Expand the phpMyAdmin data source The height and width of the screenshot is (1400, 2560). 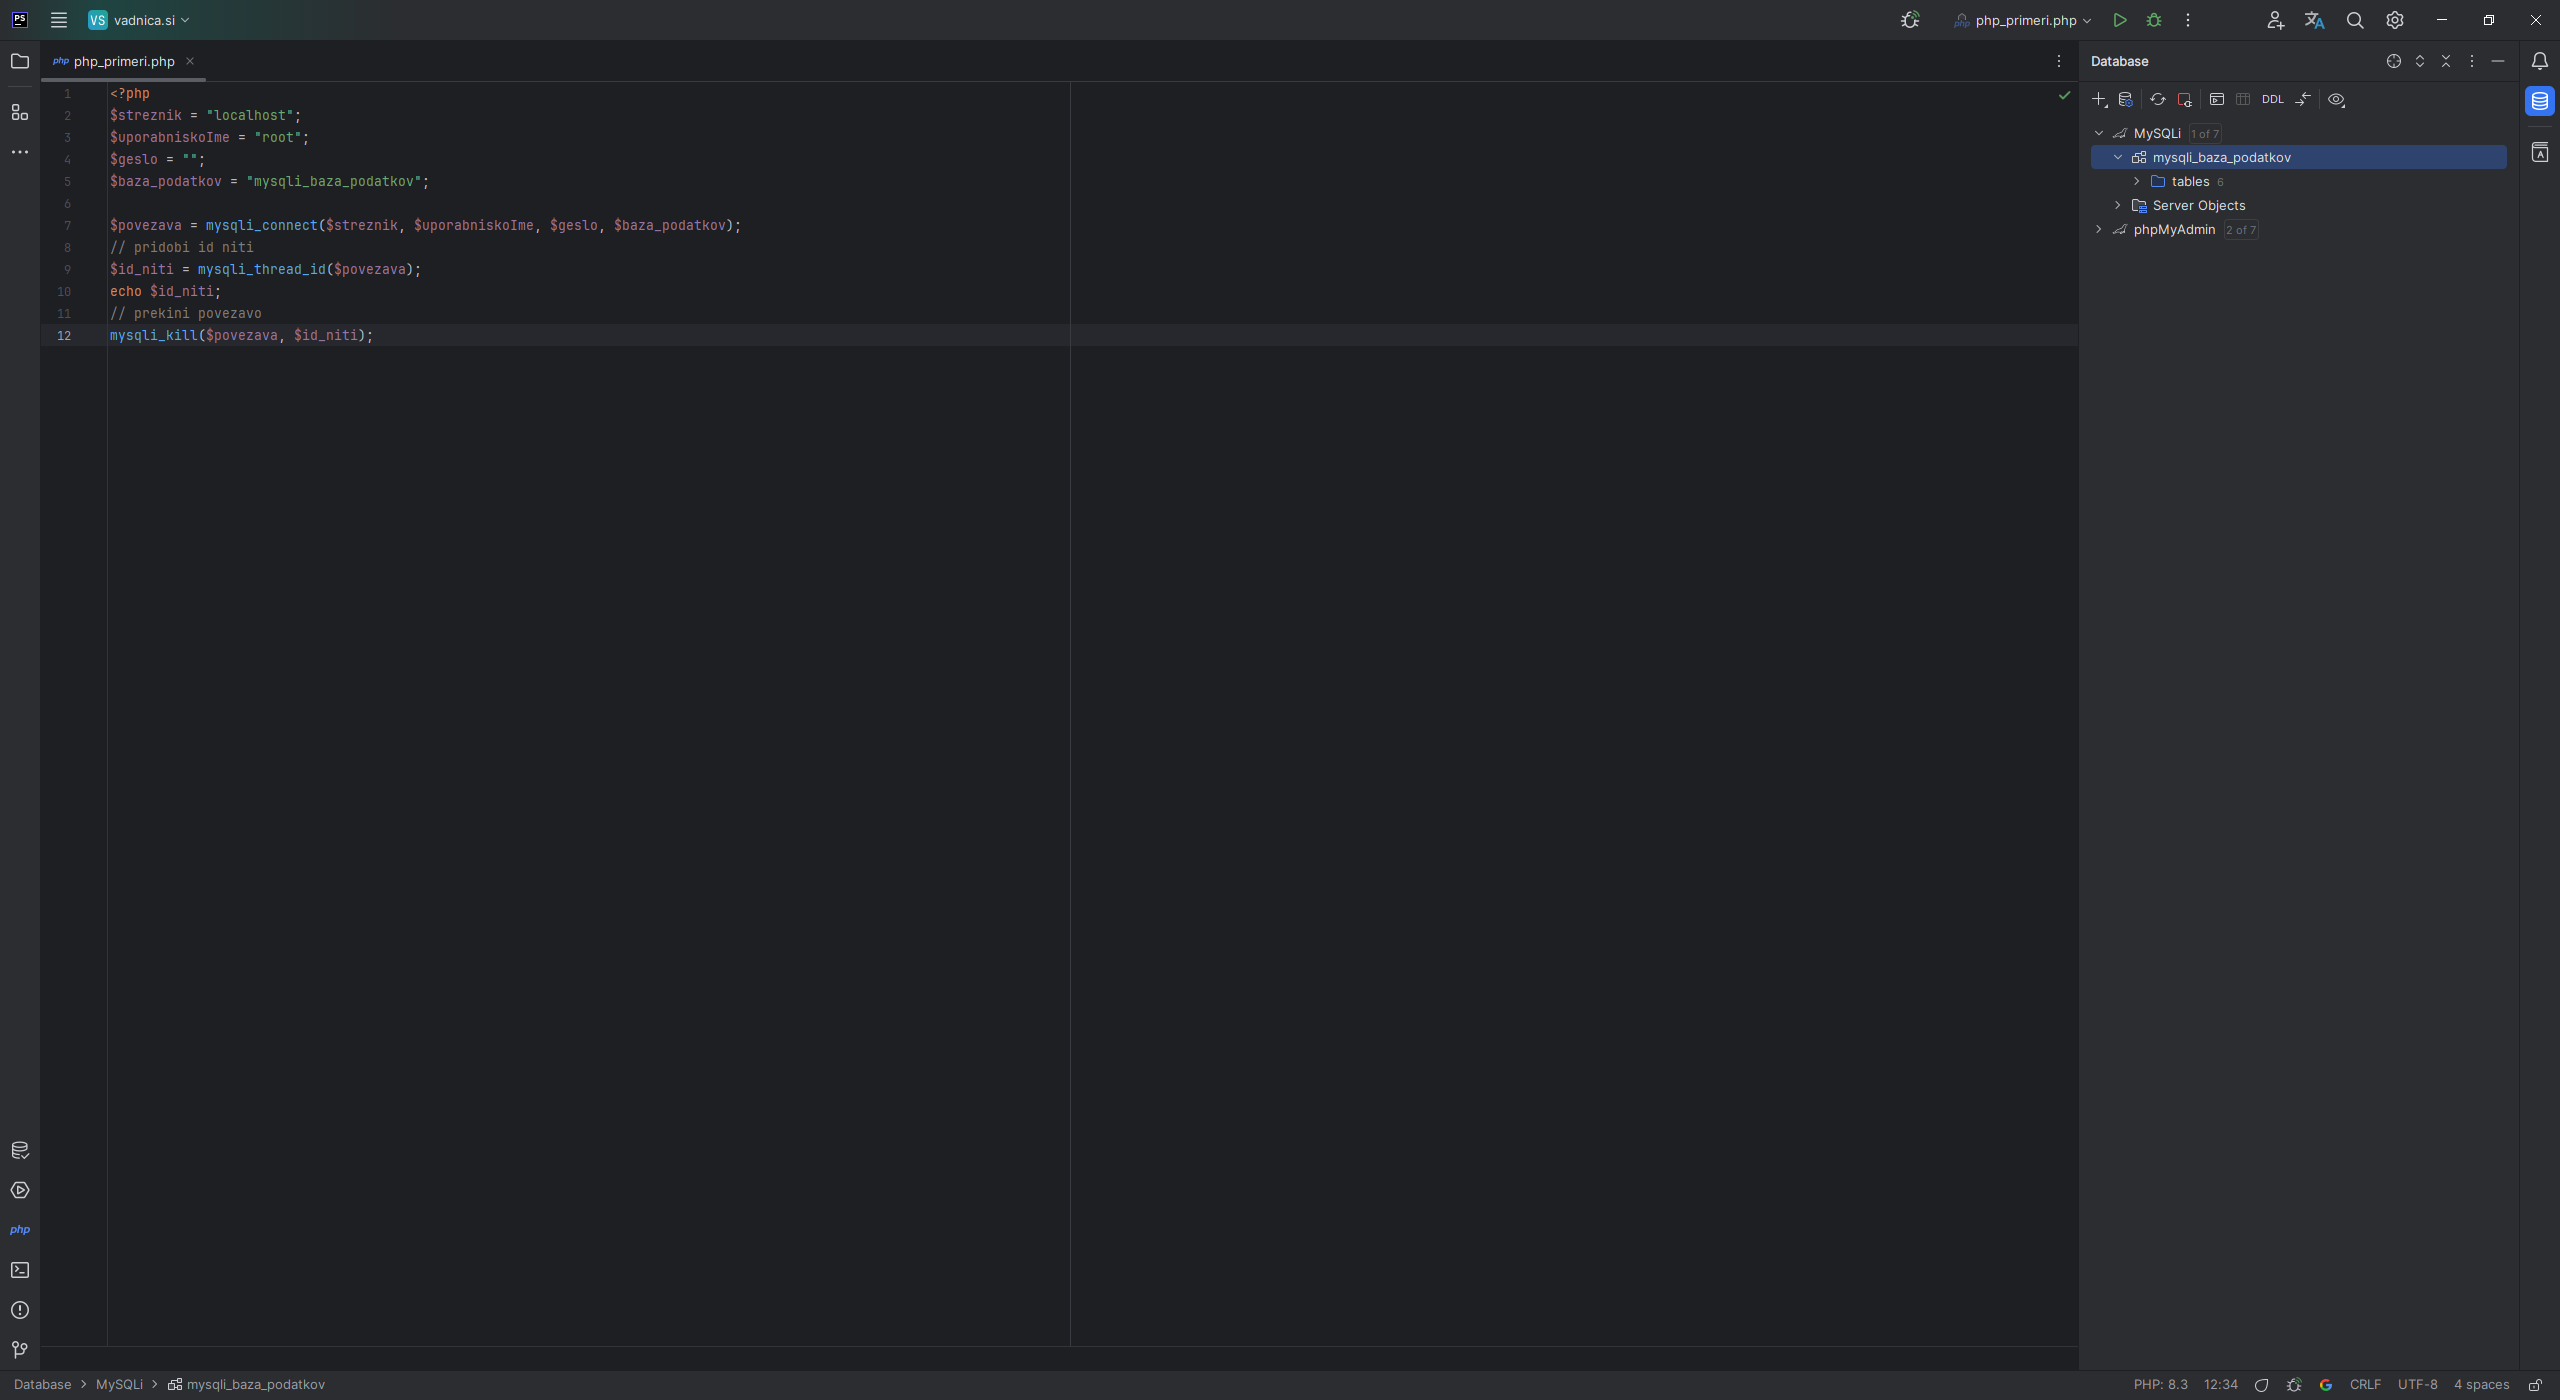[2098, 229]
